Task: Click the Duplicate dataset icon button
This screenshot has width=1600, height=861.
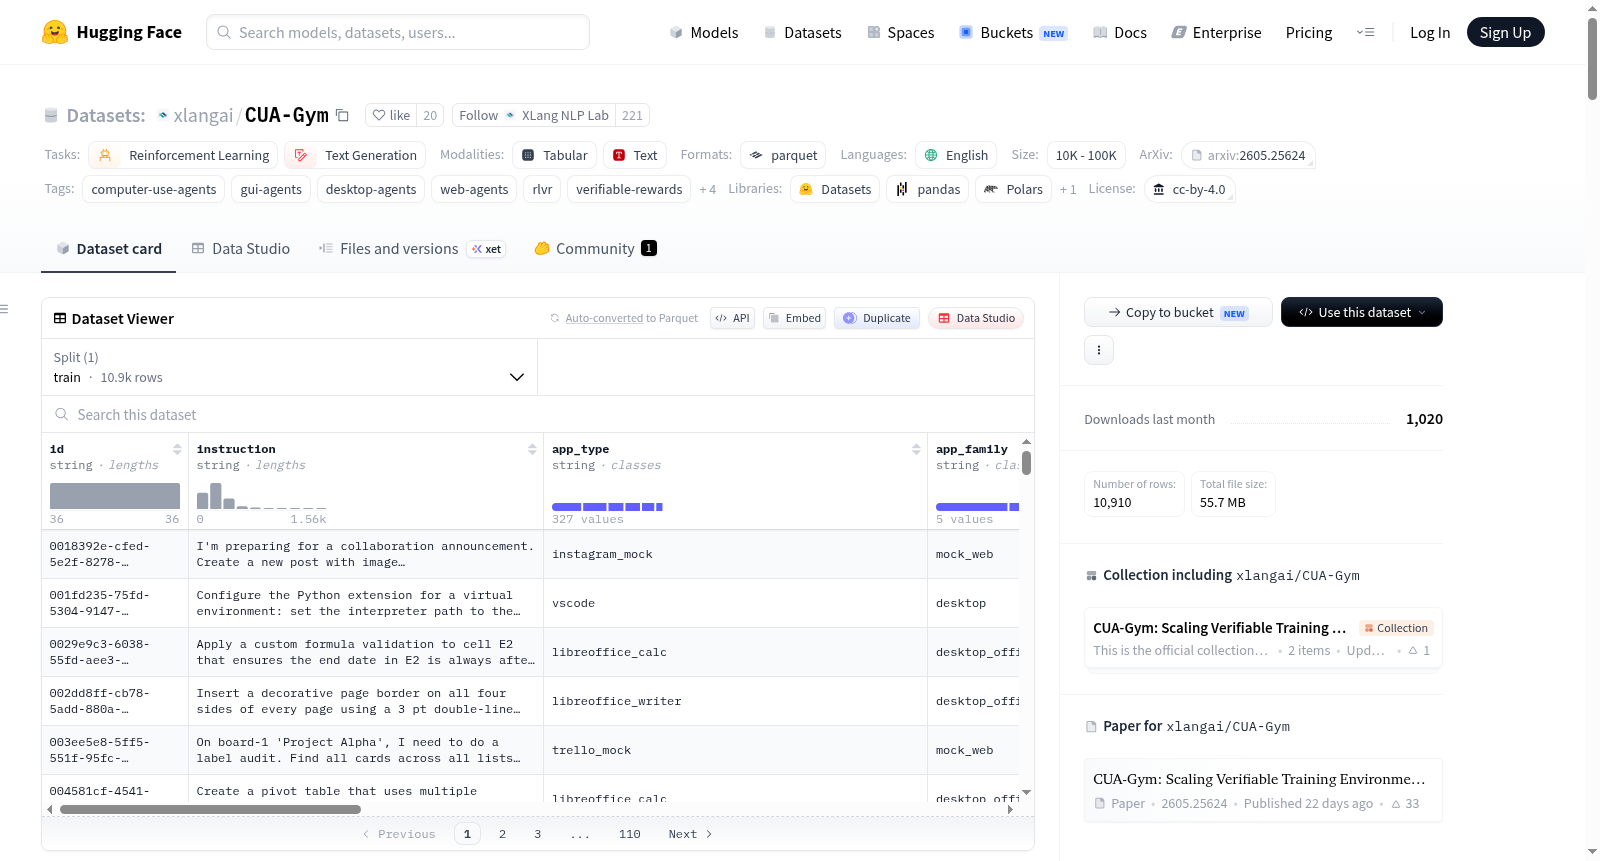Action: [x=877, y=318]
